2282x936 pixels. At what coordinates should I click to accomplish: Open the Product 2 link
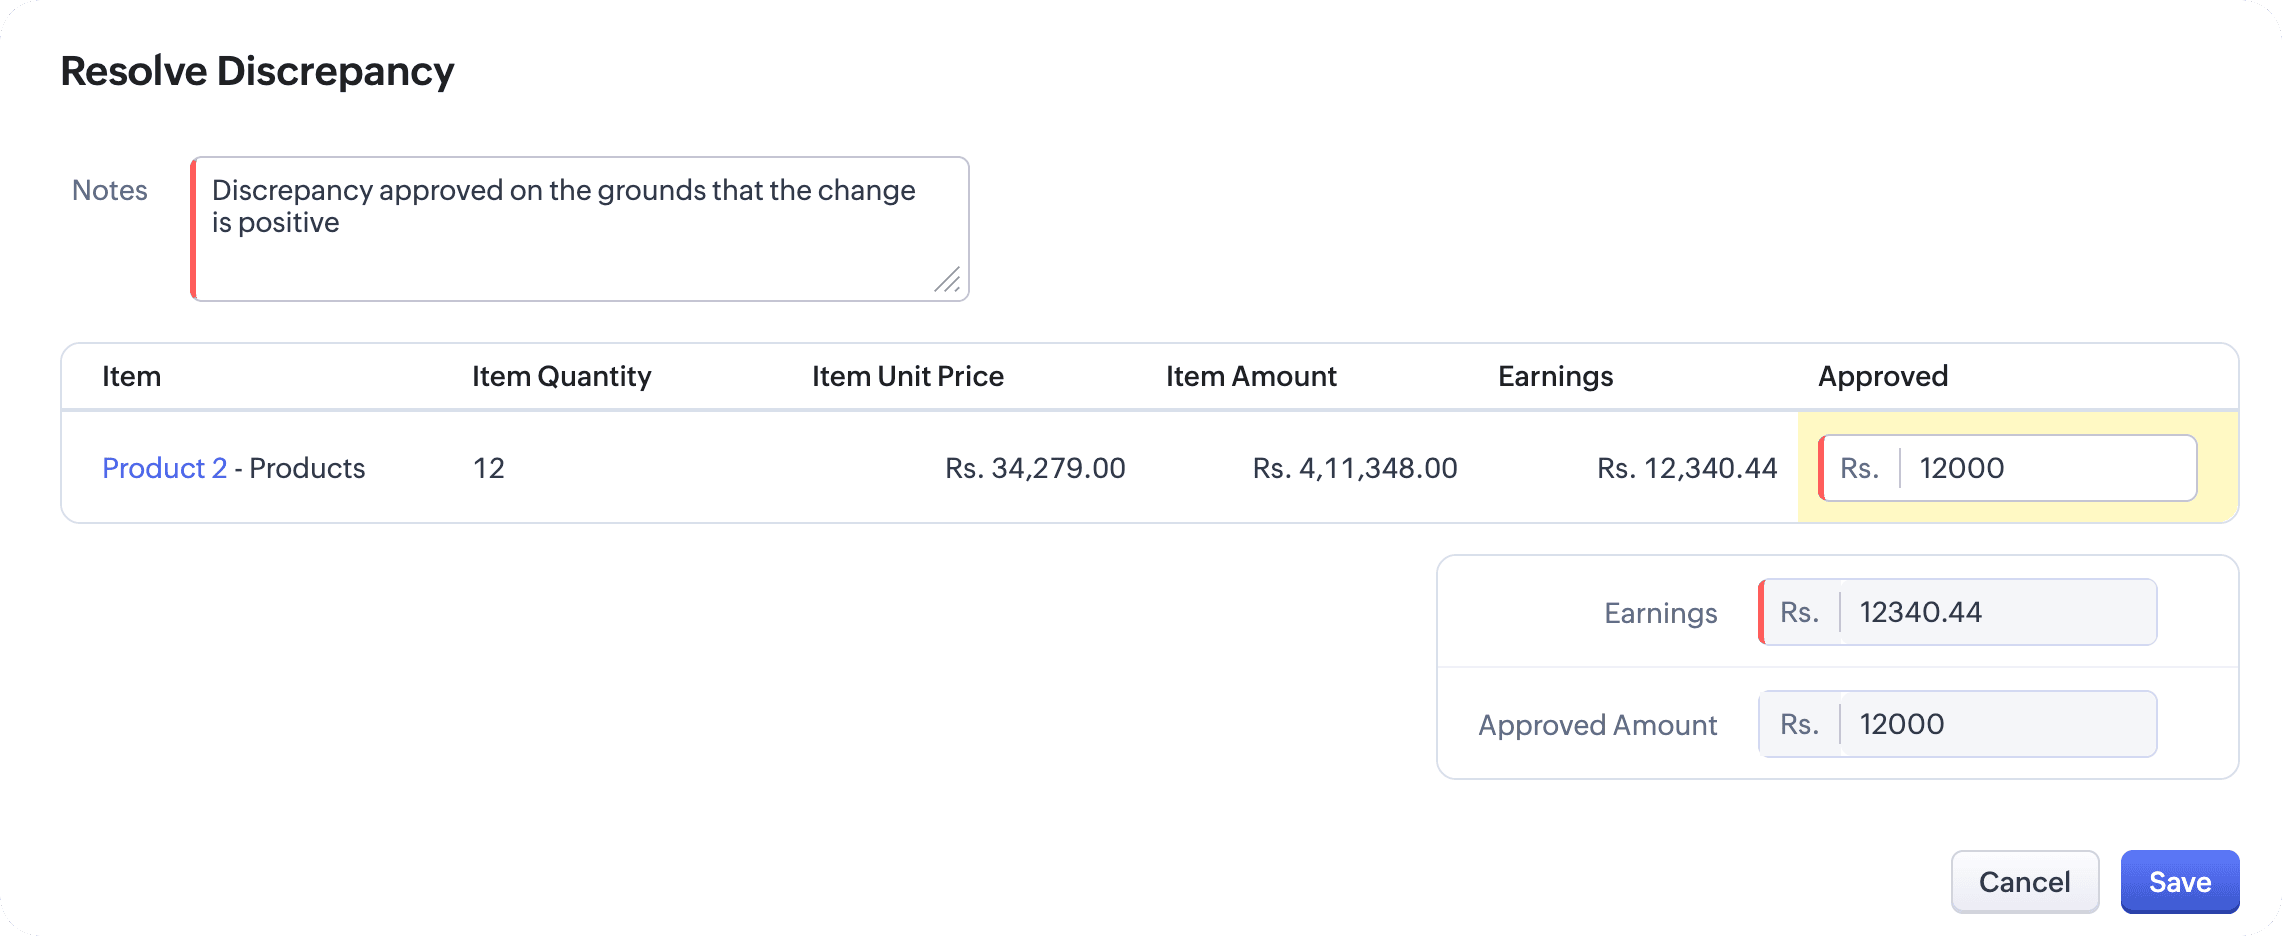165,468
